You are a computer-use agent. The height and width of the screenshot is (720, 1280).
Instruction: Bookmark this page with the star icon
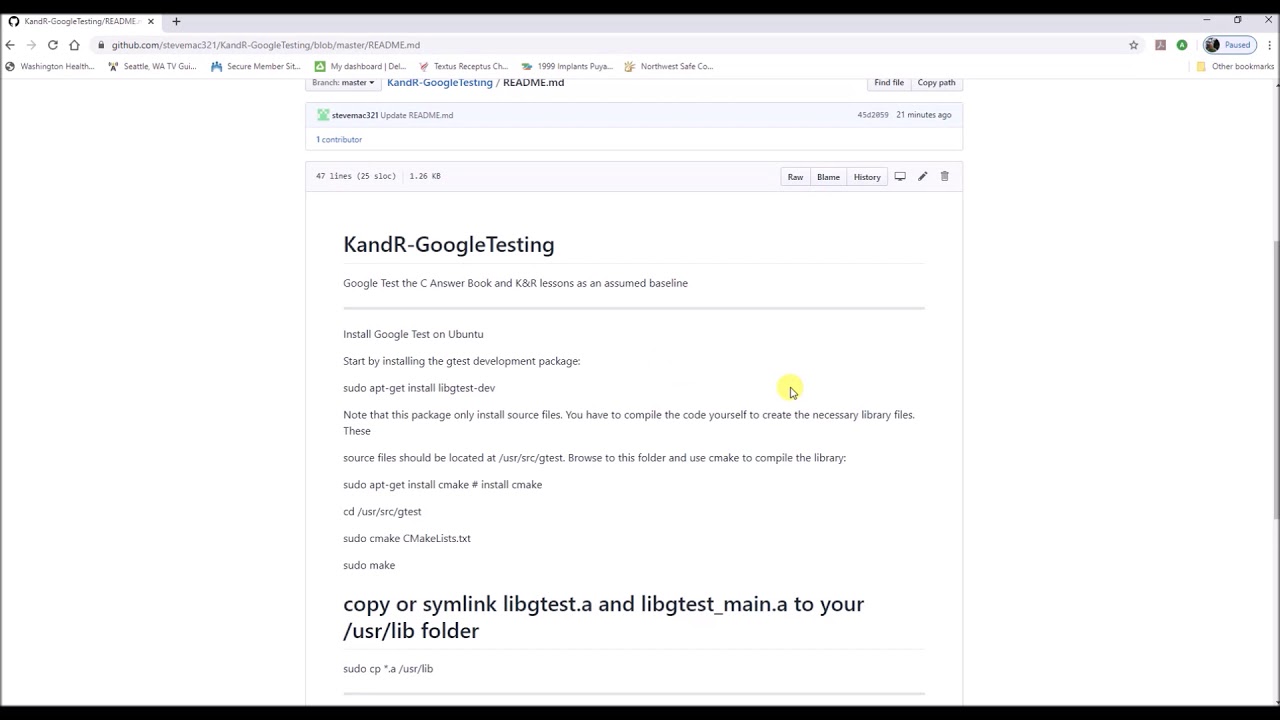click(x=1133, y=45)
